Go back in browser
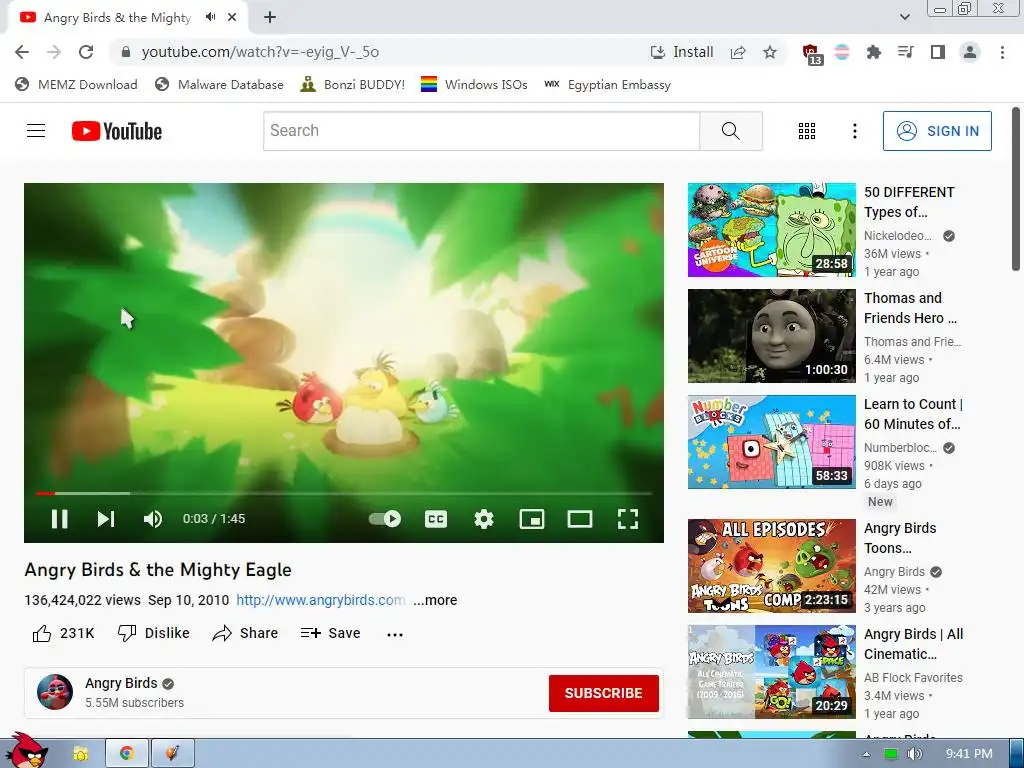 (x=22, y=52)
